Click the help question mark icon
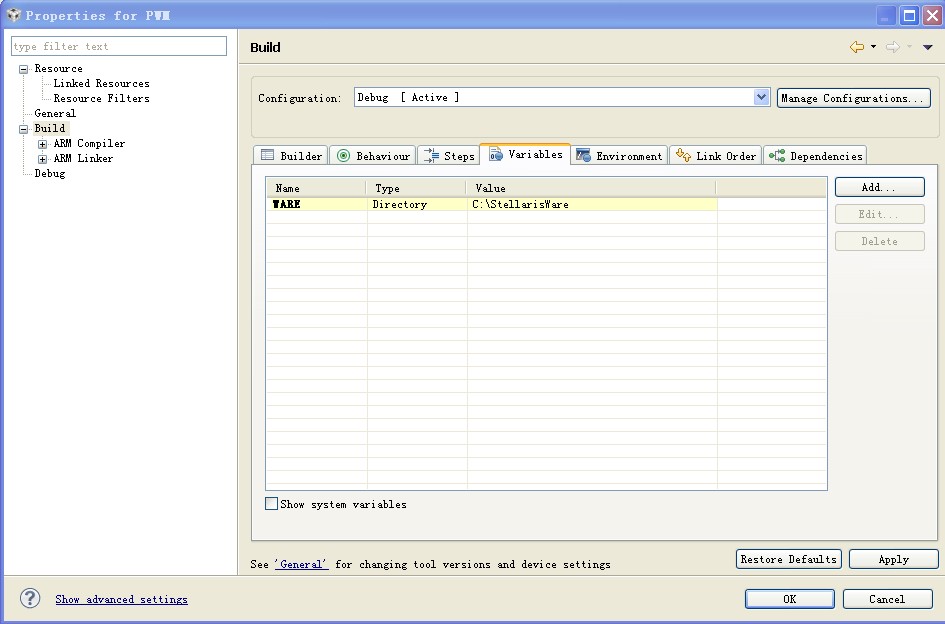Image resolution: width=945 pixels, height=624 pixels. [30, 598]
